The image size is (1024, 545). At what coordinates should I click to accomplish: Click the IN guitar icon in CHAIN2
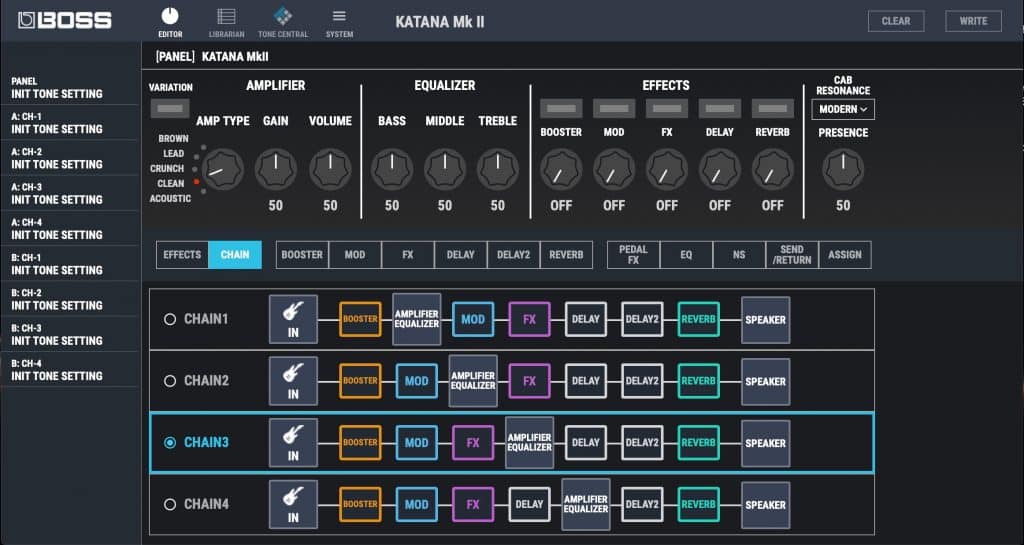click(x=293, y=381)
